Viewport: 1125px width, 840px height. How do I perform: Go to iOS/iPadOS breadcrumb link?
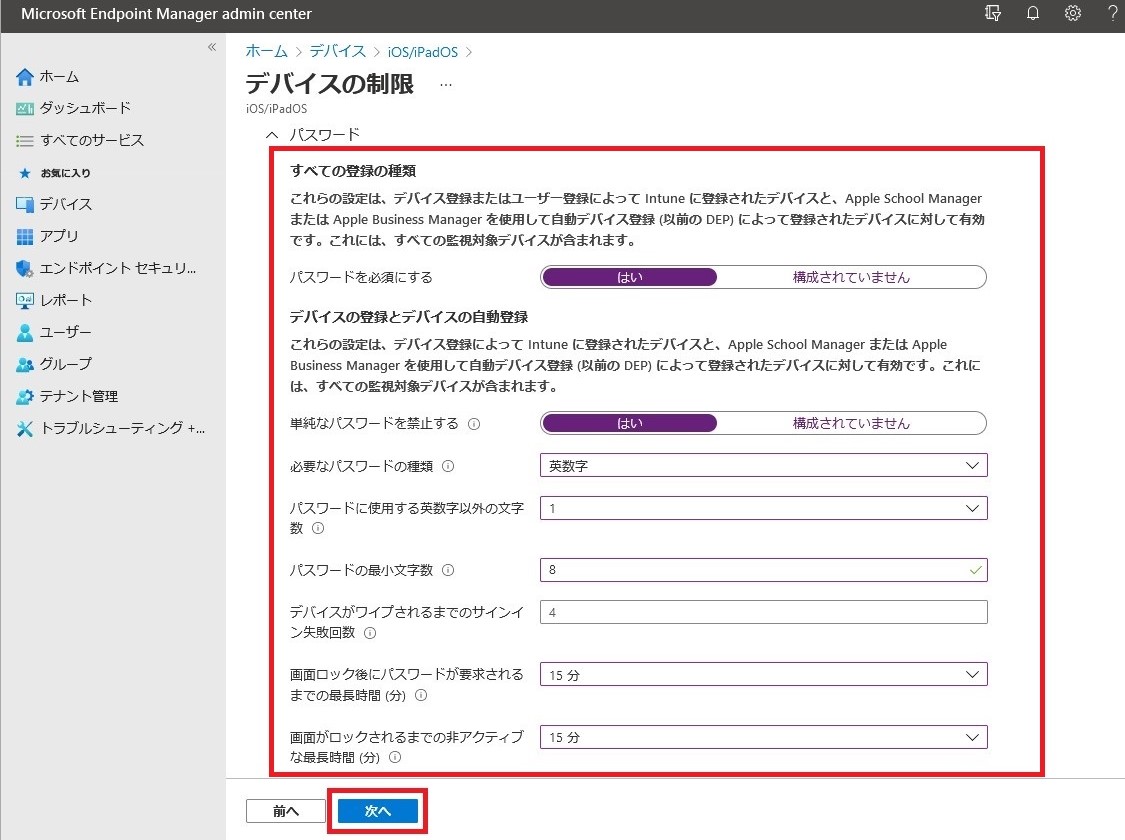[423, 52]
